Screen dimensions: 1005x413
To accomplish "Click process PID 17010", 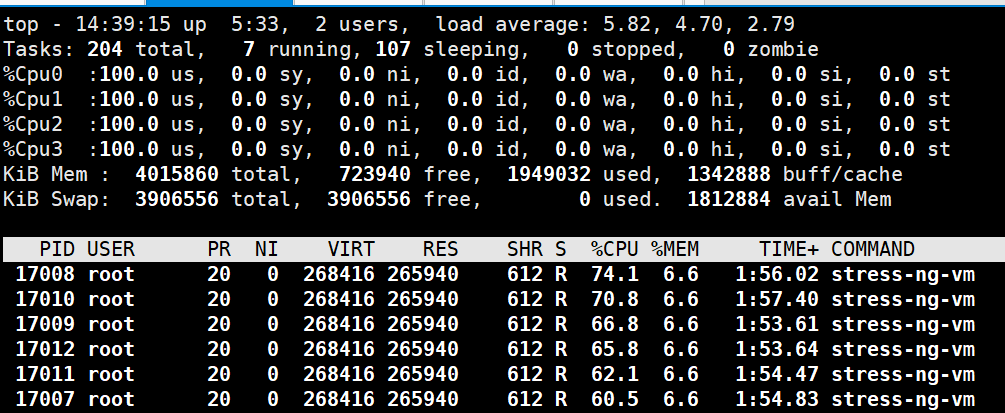I will (x=45, y=299).
